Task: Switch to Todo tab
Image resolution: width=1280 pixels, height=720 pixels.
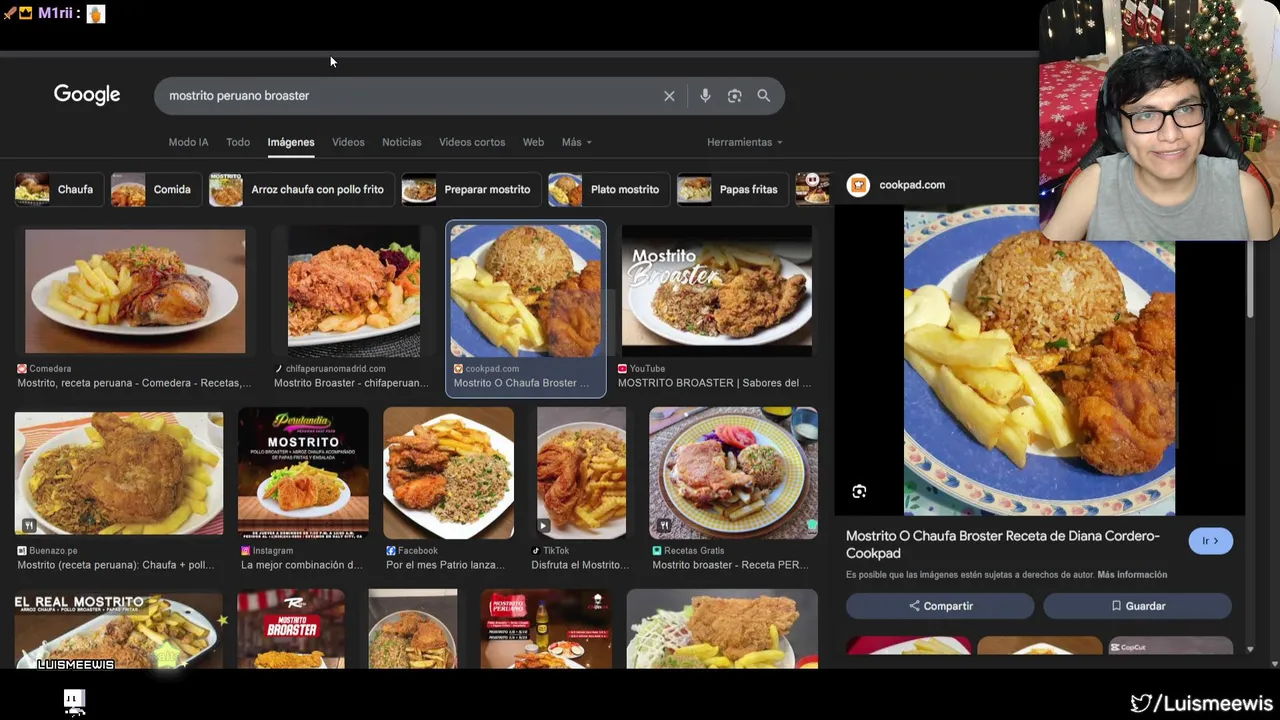Action: [238, 142]
